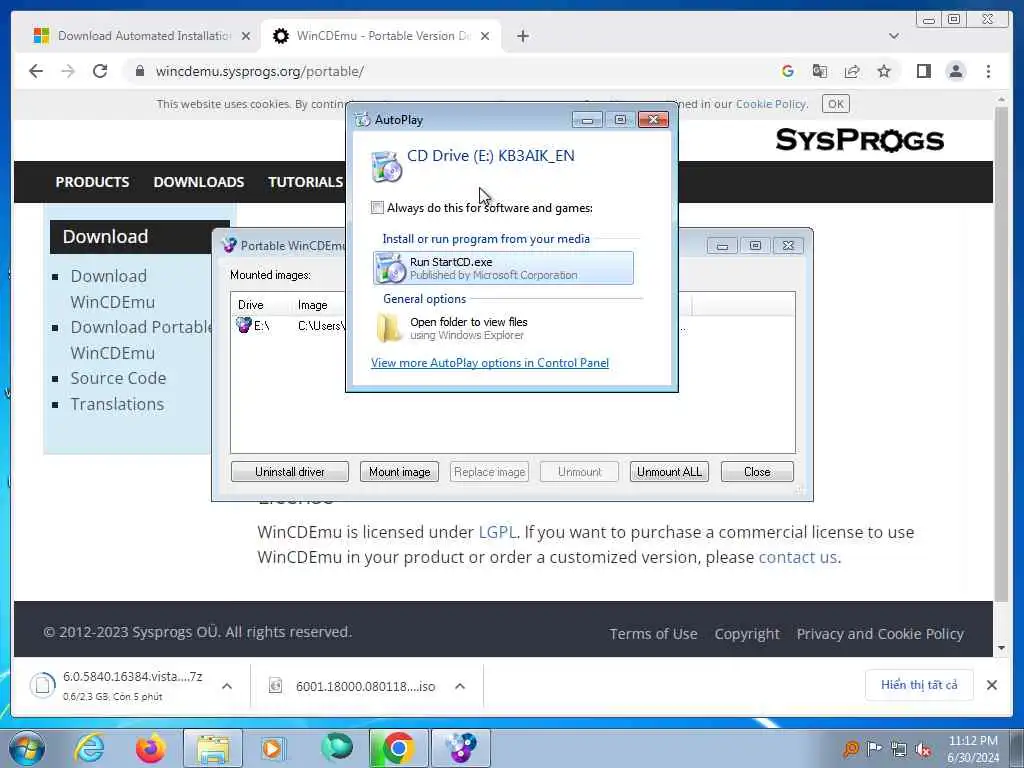Click the padlock site info icon
1024x768 pixels.
pyautogui.click(x=140, y=71)
